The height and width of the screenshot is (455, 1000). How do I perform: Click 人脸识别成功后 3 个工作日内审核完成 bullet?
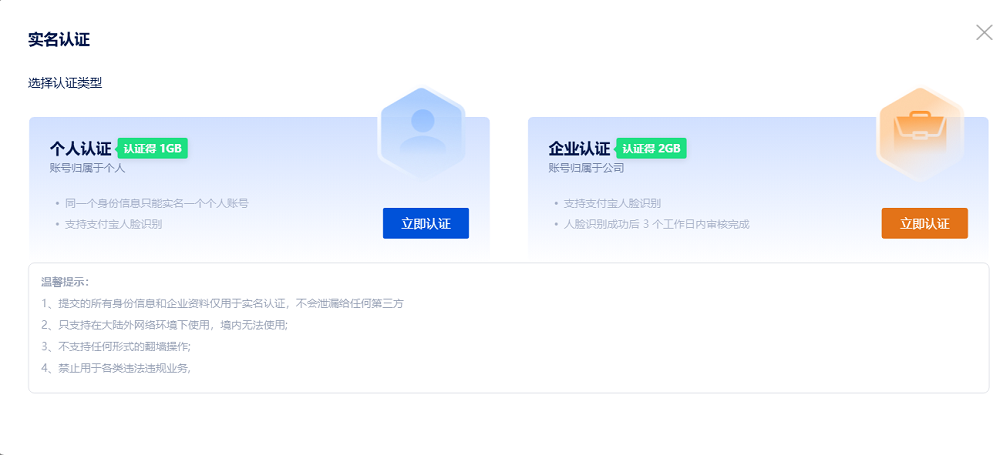(656, 224)
